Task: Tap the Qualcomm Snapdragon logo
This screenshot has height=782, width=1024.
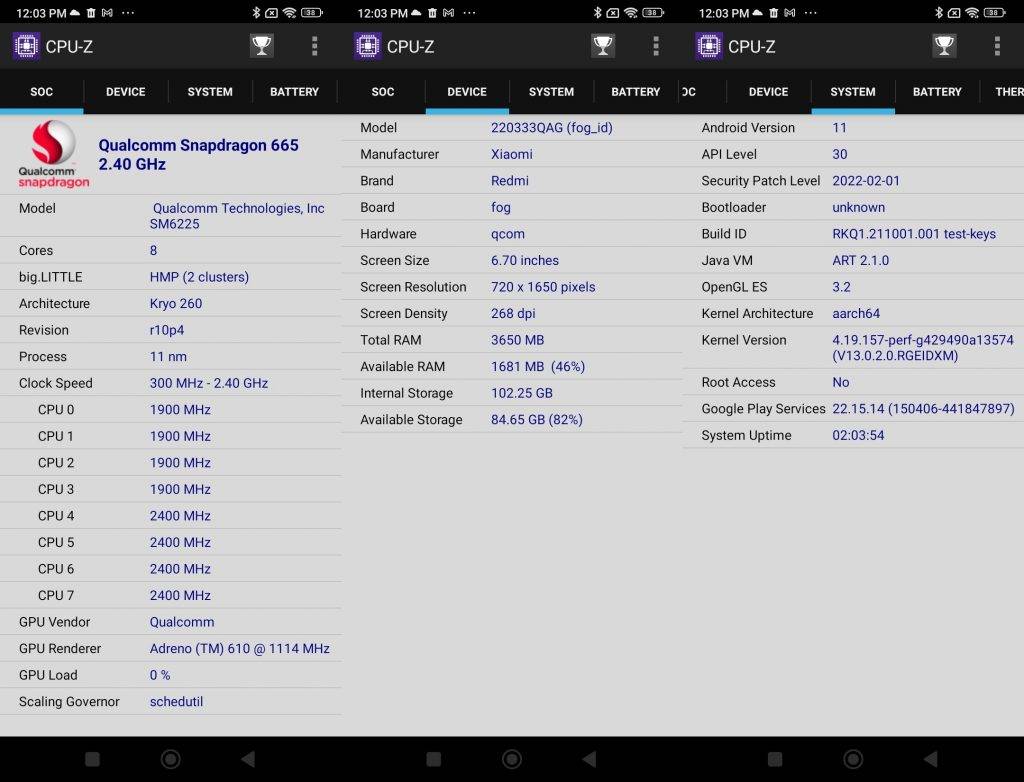Action: (x=54, y=155)
